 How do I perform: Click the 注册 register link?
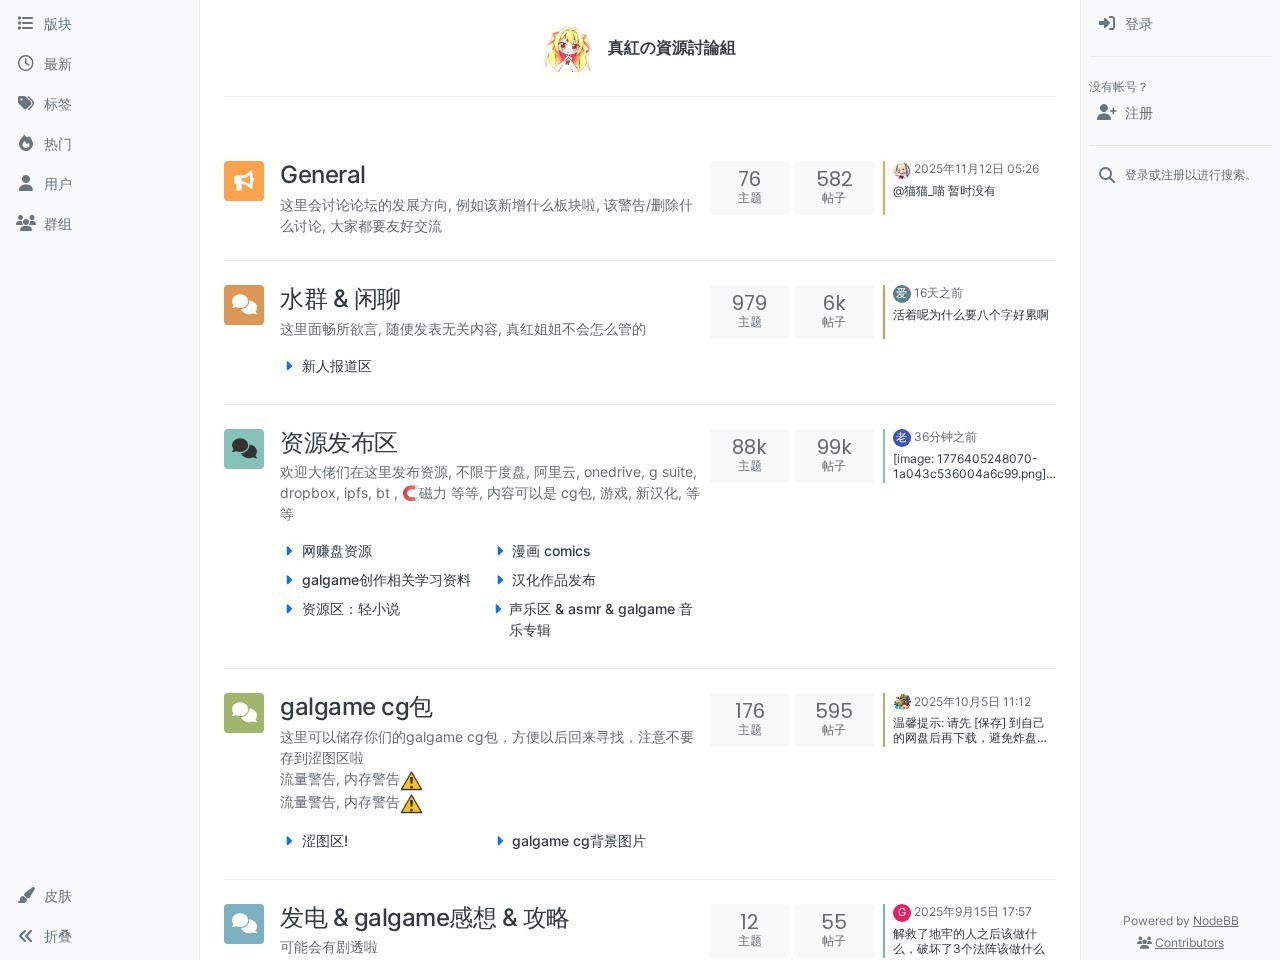coord(1137,113)
